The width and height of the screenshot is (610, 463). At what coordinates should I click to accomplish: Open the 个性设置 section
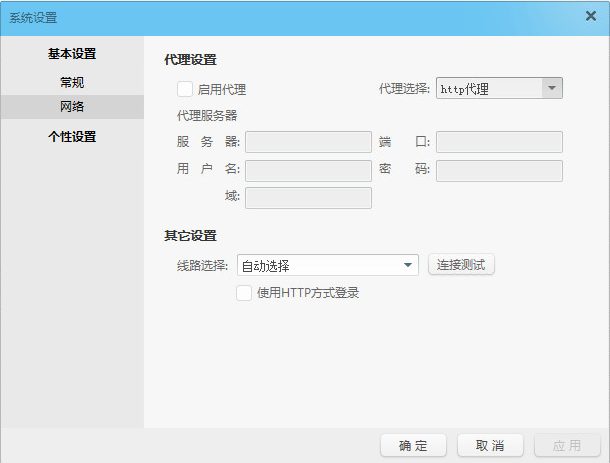tap(72, 137)
